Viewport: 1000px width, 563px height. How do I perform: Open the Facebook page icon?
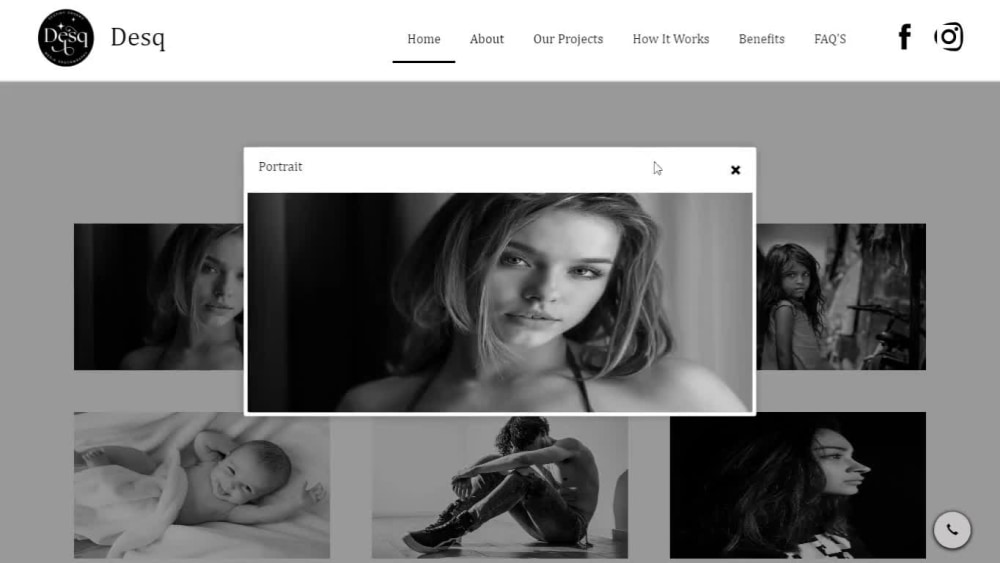[x=904, y=37]
